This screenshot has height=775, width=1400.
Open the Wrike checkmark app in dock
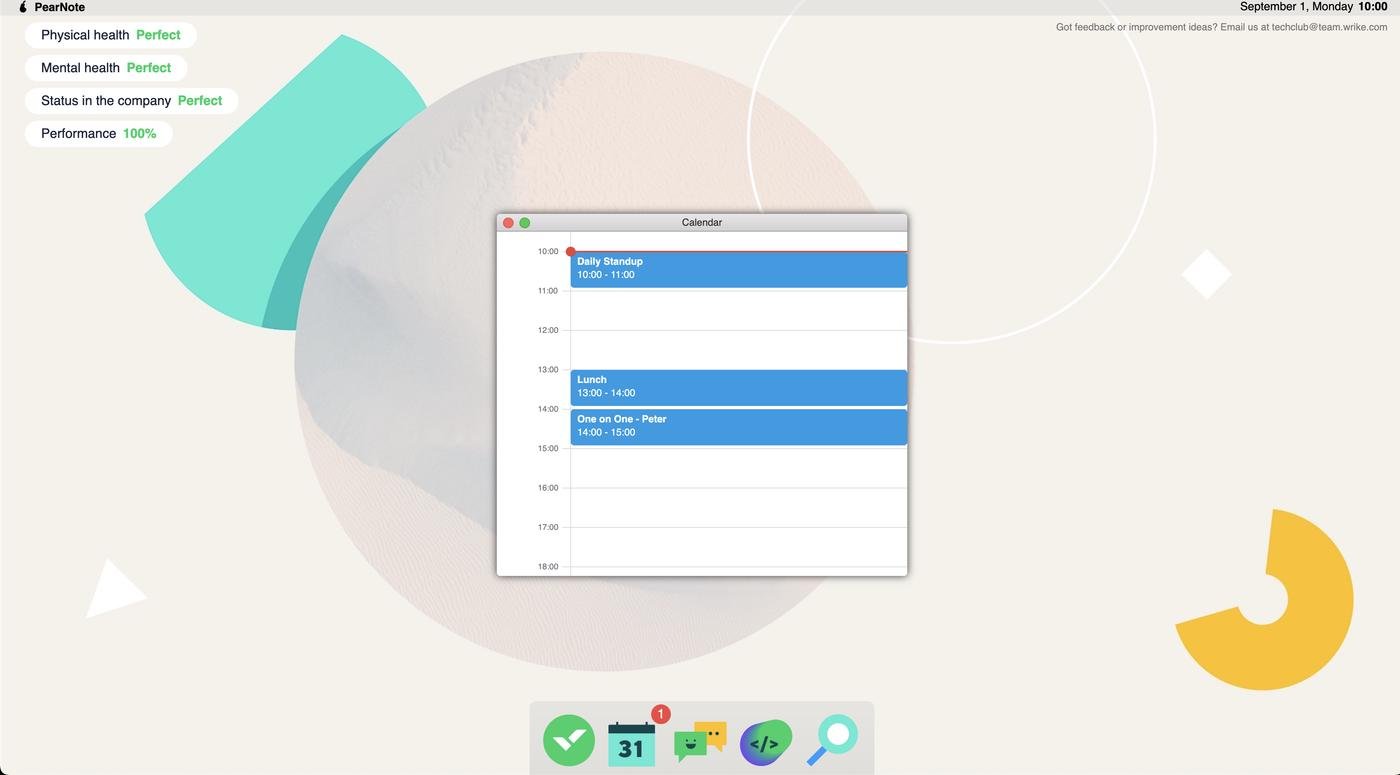tap(568, 740)
